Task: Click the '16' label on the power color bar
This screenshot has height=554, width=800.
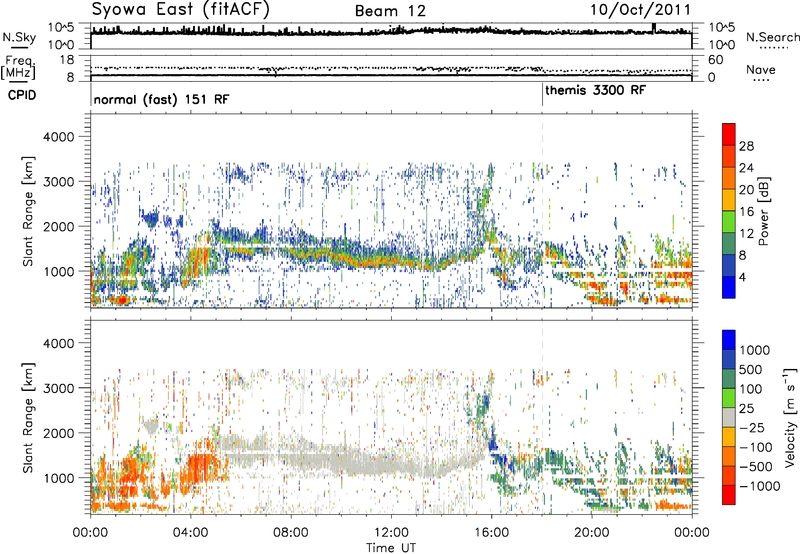Action: point(746,212)
